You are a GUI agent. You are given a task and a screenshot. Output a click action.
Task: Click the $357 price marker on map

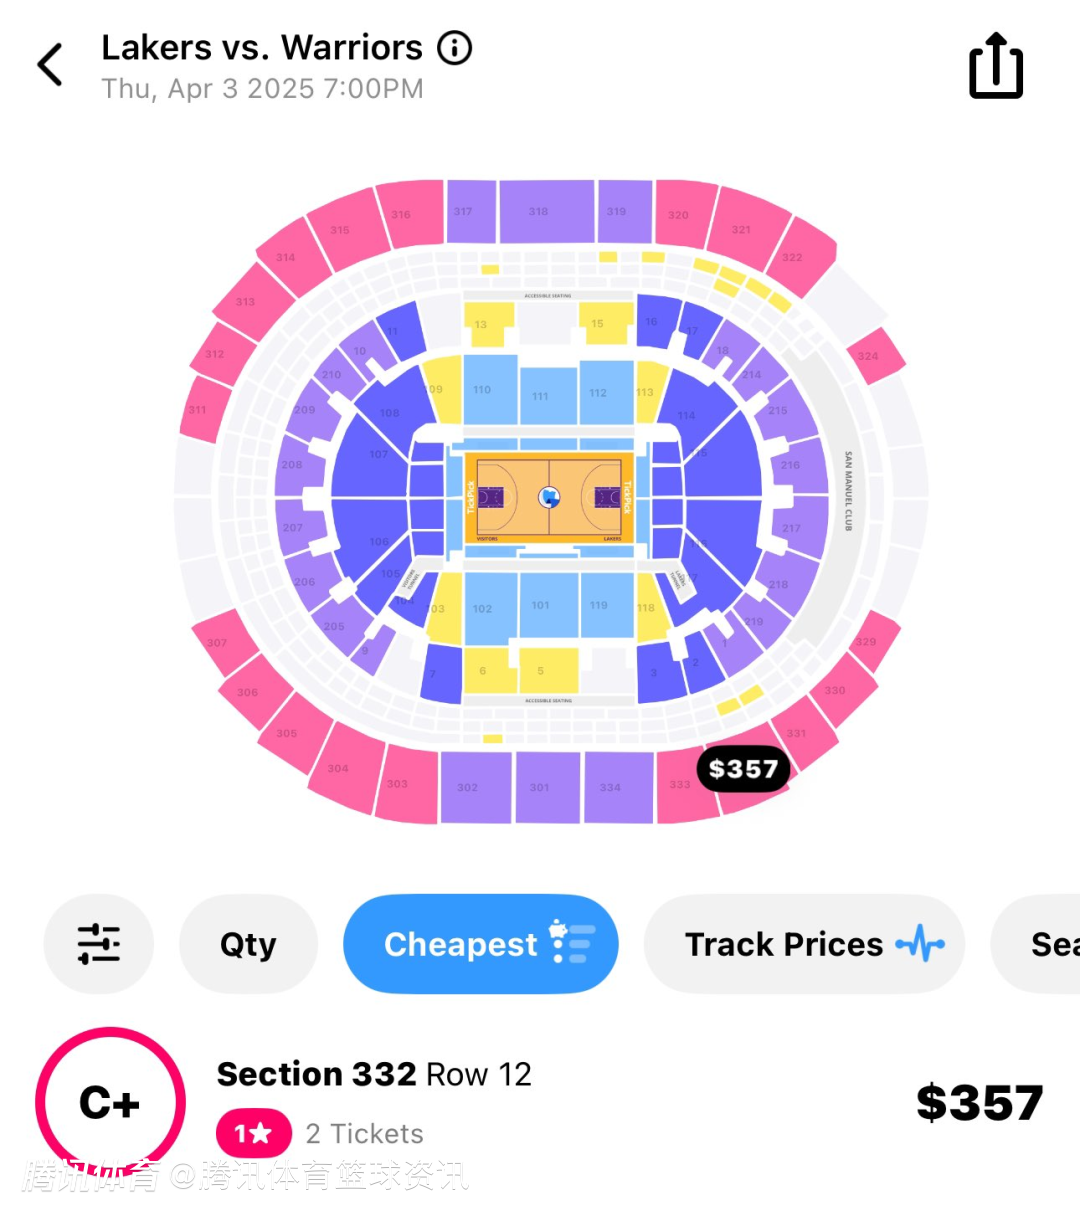(743, 769)
